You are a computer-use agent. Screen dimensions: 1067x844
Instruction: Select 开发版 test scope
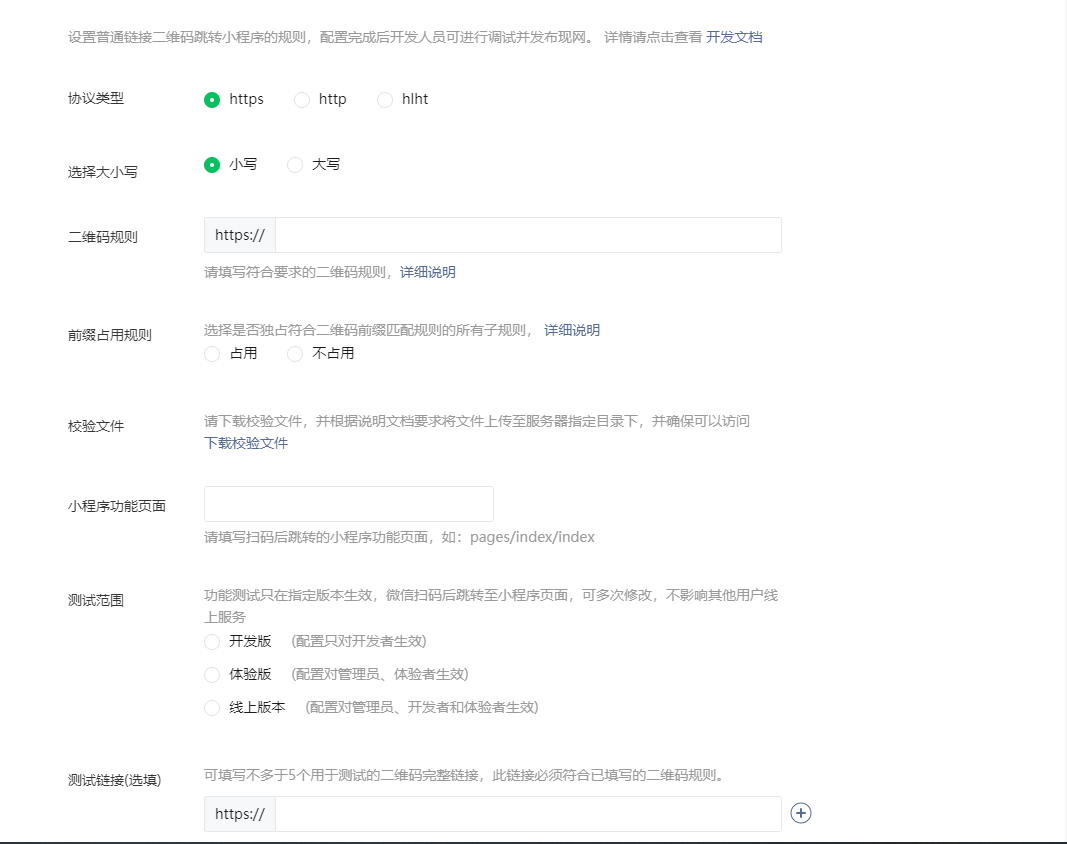point(212,642)
